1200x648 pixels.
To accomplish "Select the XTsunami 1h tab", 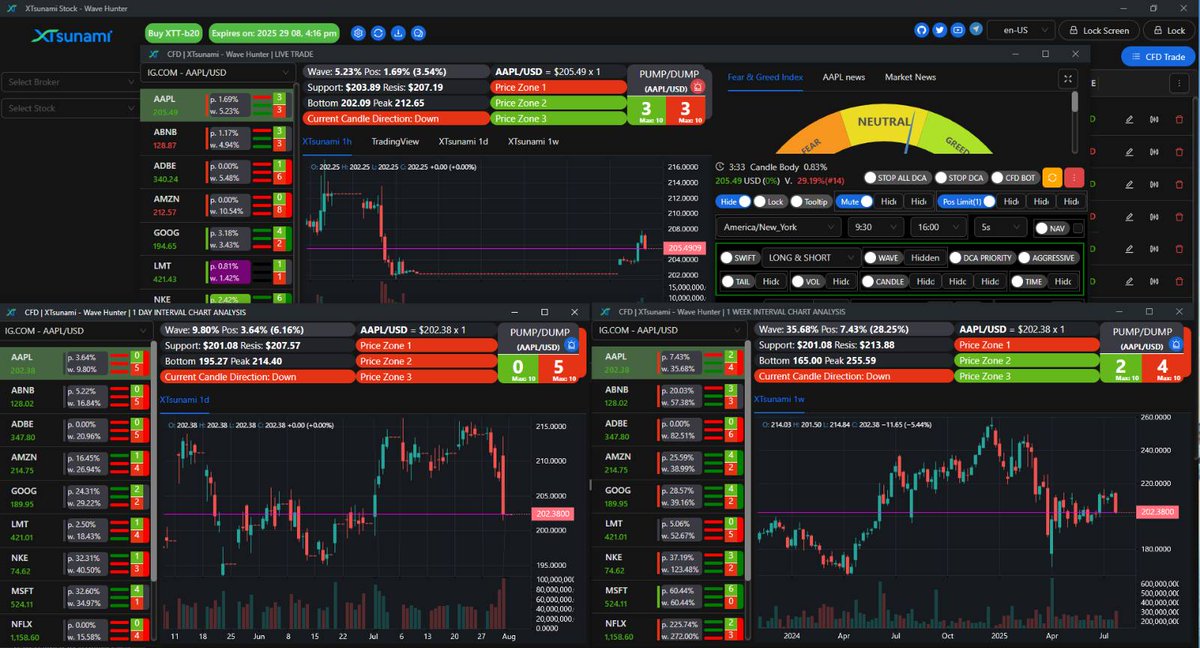I will click(x=327, y=141).
